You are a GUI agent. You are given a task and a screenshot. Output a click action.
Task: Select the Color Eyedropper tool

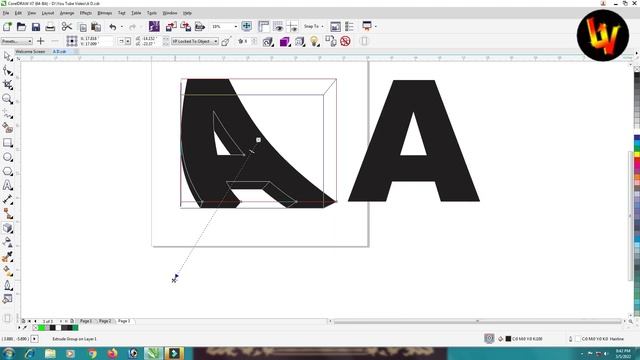pyautogui.click(x=7, y=257)
